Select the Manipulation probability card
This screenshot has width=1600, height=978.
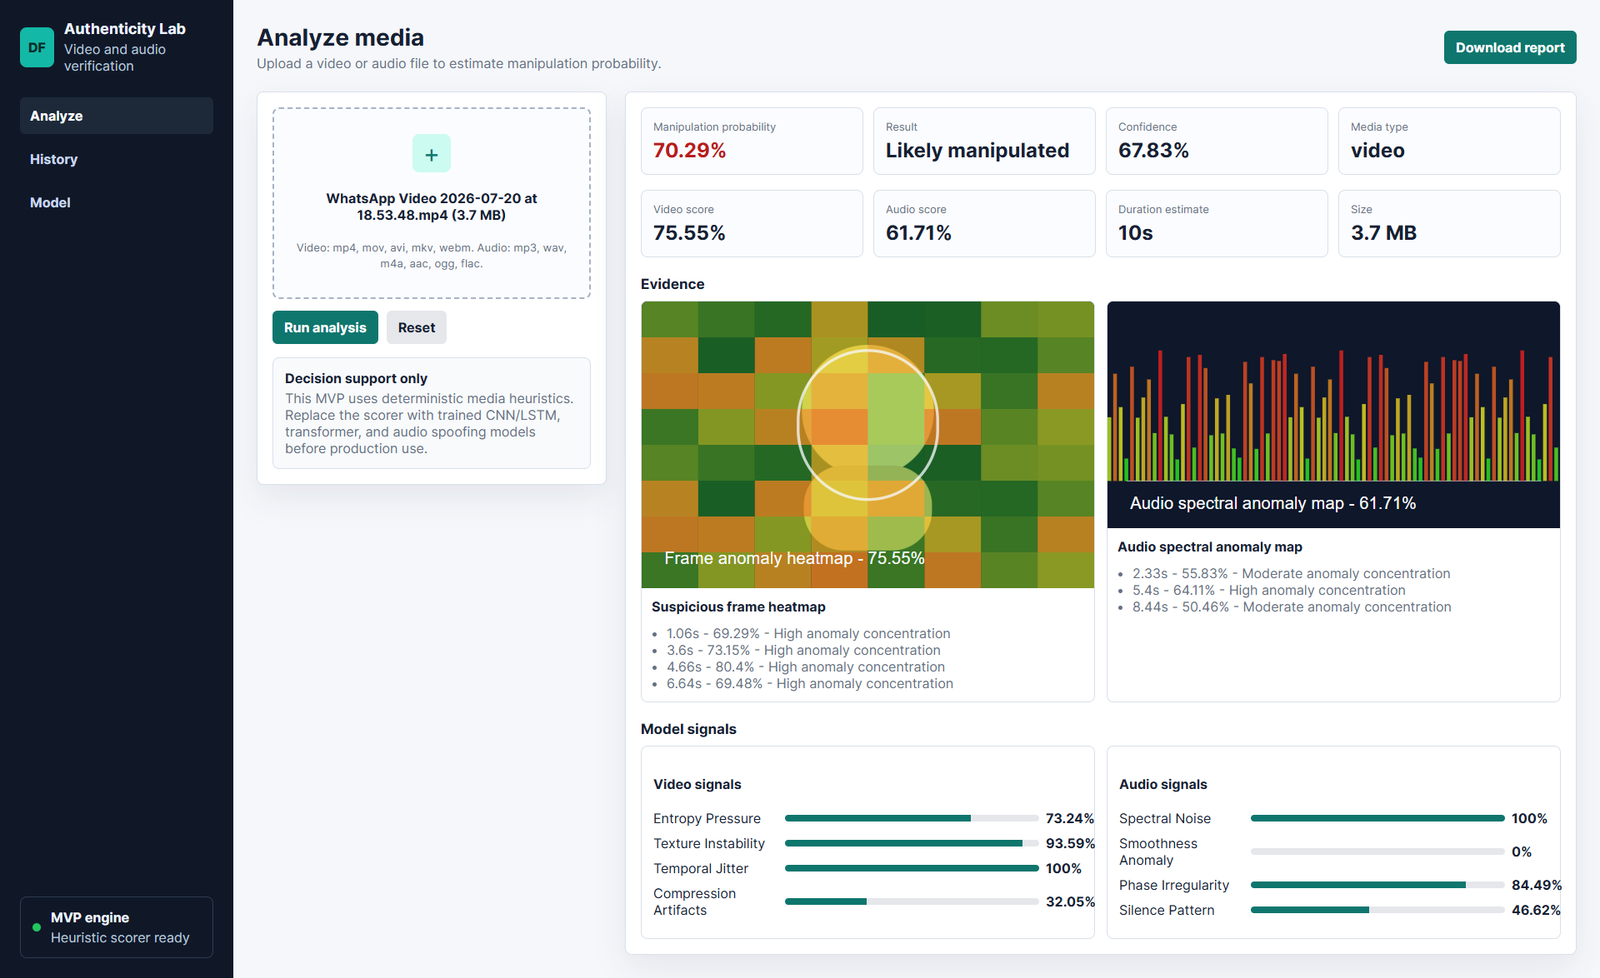click(x=752, y=141)
